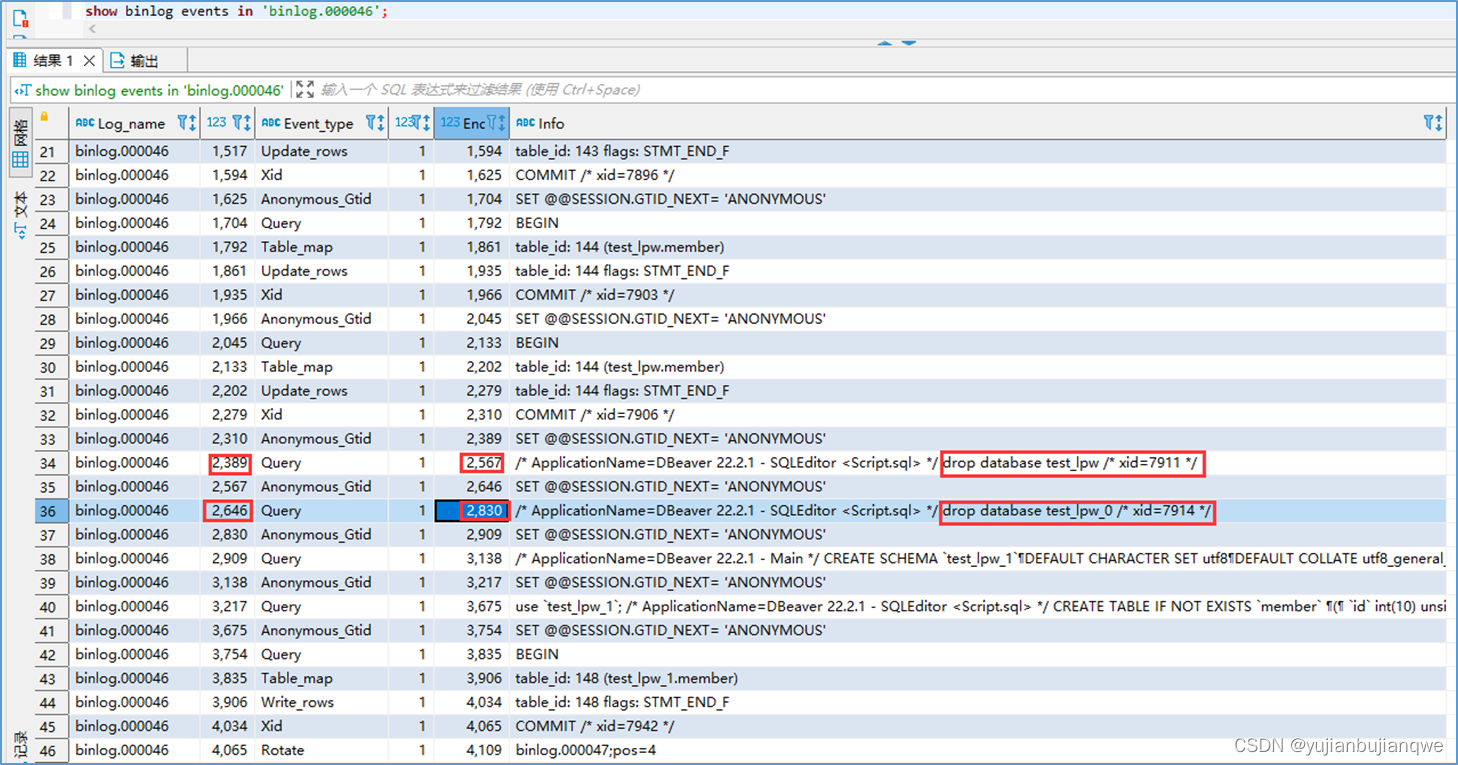
Task: Click the expand-to-fullscreen filter panel icon
Action: tap(304, 89)
